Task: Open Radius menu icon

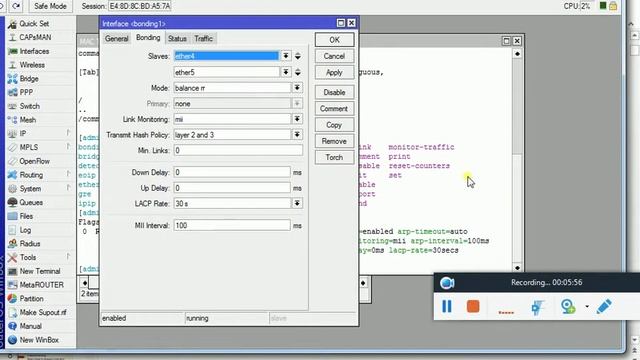Action: coord(13,244)
